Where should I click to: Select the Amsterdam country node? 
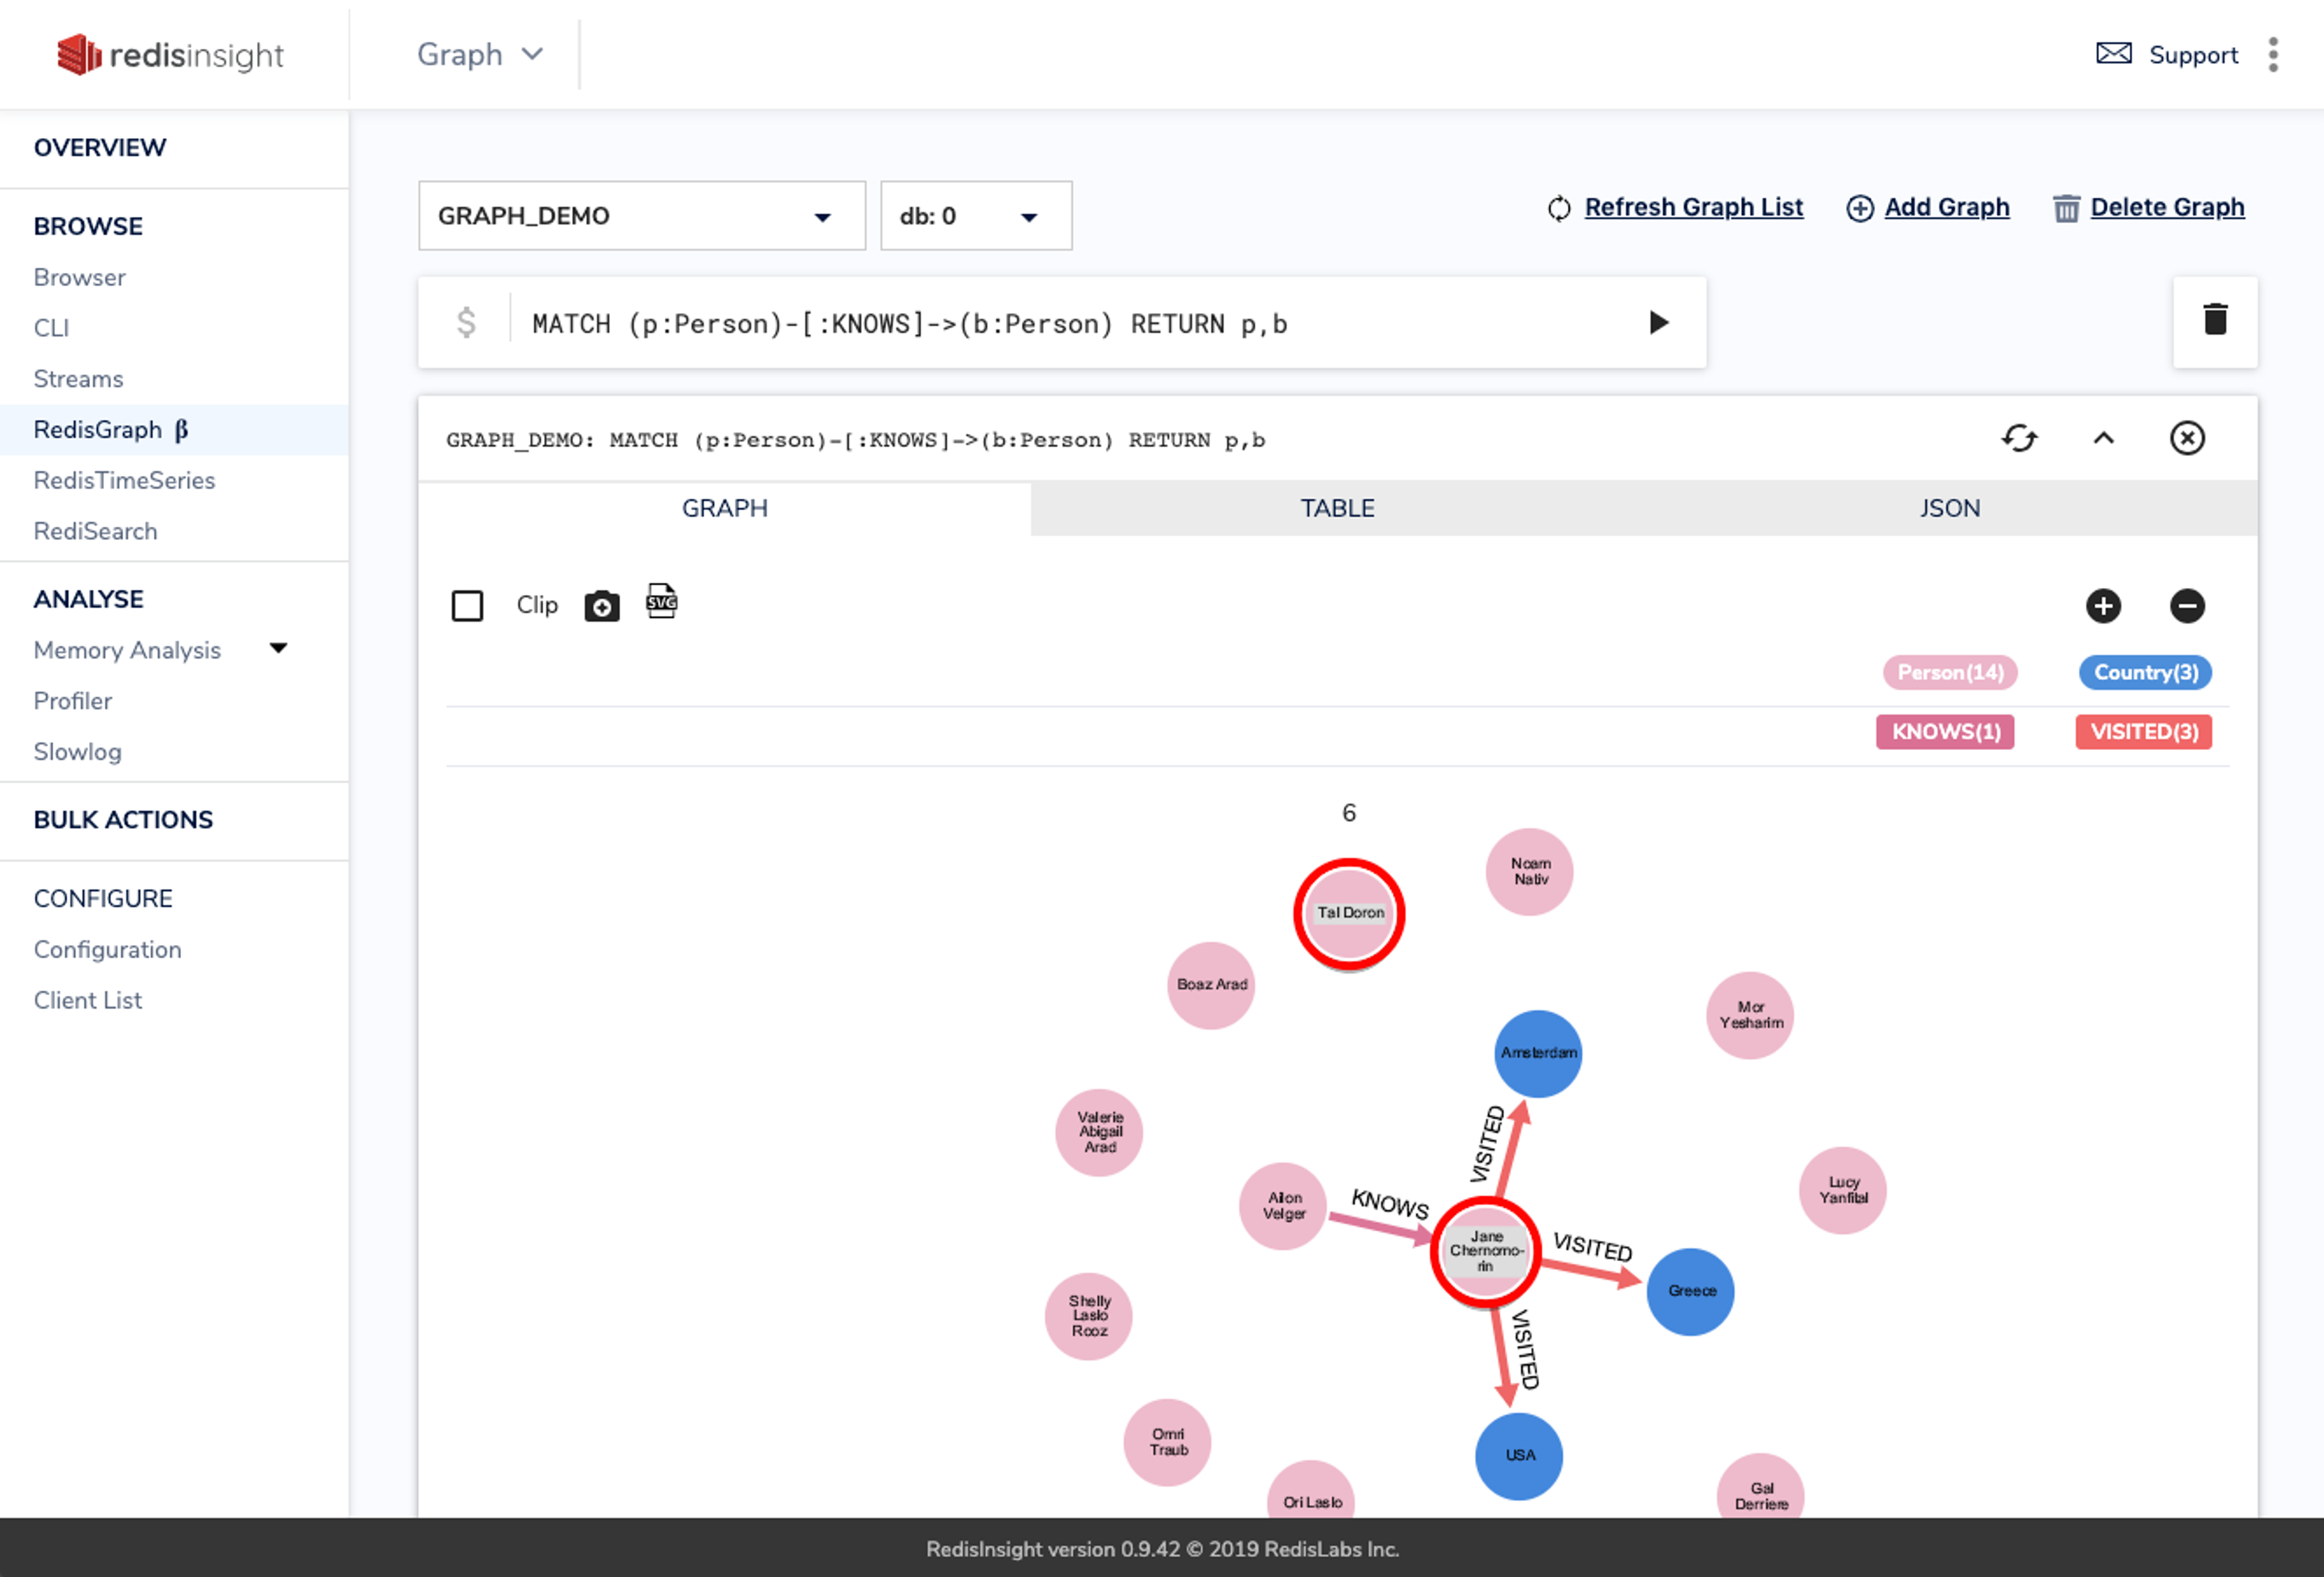click(1538, 1053)
